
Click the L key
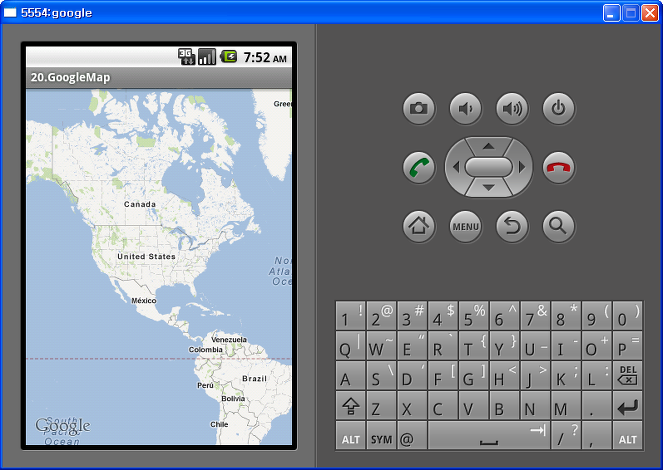click(x=597, y=375)
